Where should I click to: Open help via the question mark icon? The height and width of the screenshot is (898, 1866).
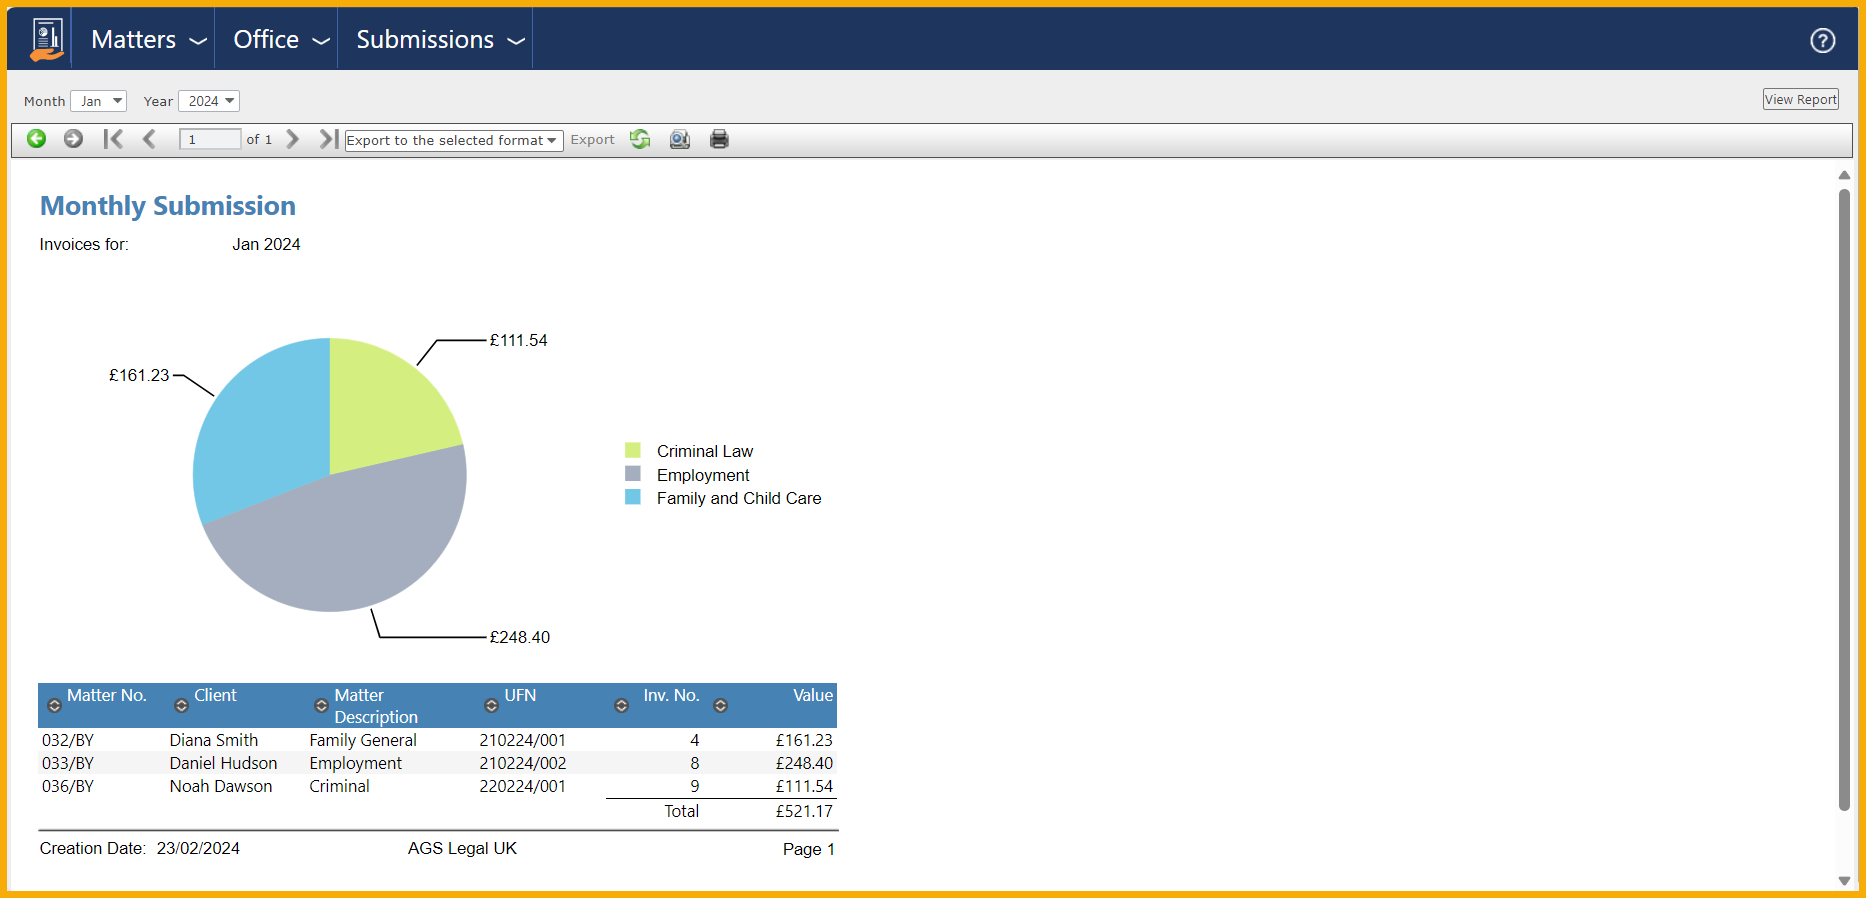(1822, 40)
